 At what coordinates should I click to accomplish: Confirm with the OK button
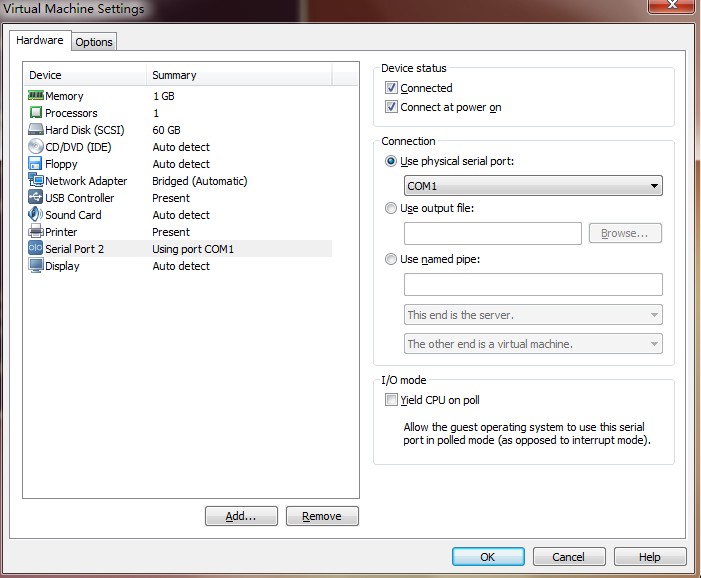(x=488, y=557)
